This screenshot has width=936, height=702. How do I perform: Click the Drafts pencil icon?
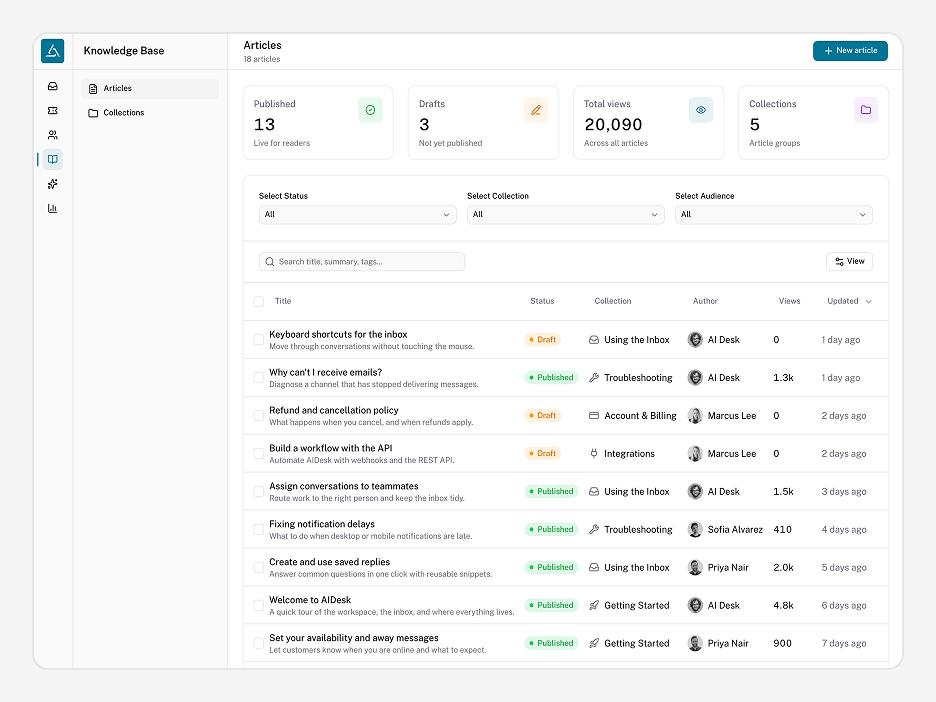click(535, 110)
